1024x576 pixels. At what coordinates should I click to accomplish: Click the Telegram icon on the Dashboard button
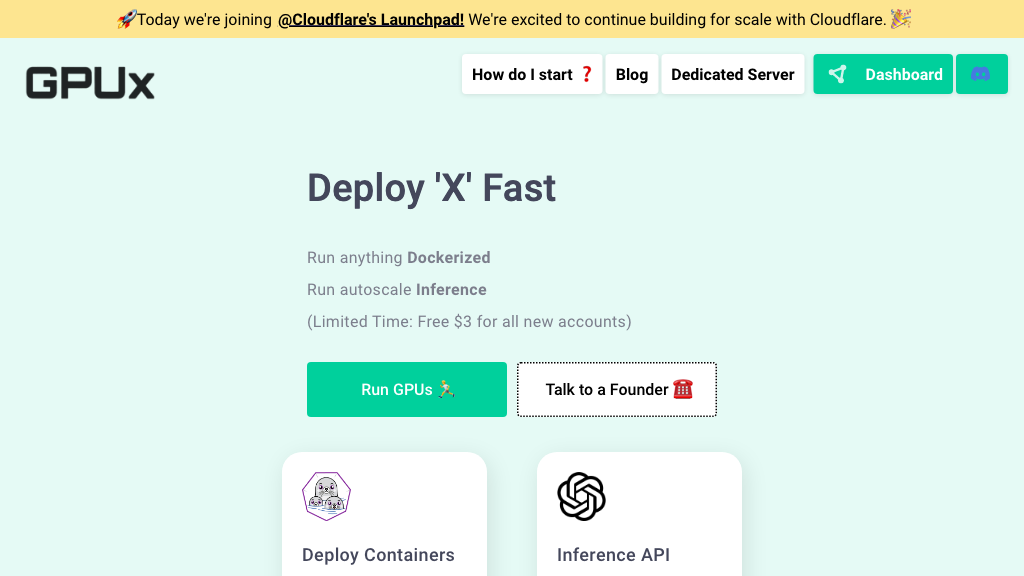[x=838, y=74]
